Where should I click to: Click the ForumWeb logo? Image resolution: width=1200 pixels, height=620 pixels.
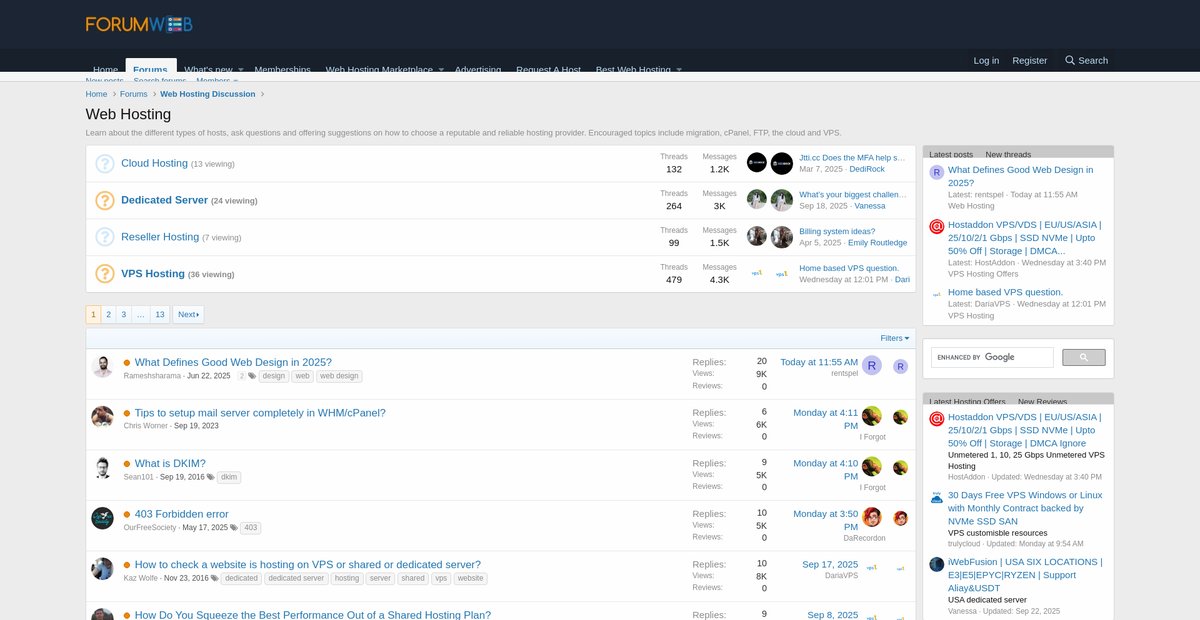[x=139, y=24]
